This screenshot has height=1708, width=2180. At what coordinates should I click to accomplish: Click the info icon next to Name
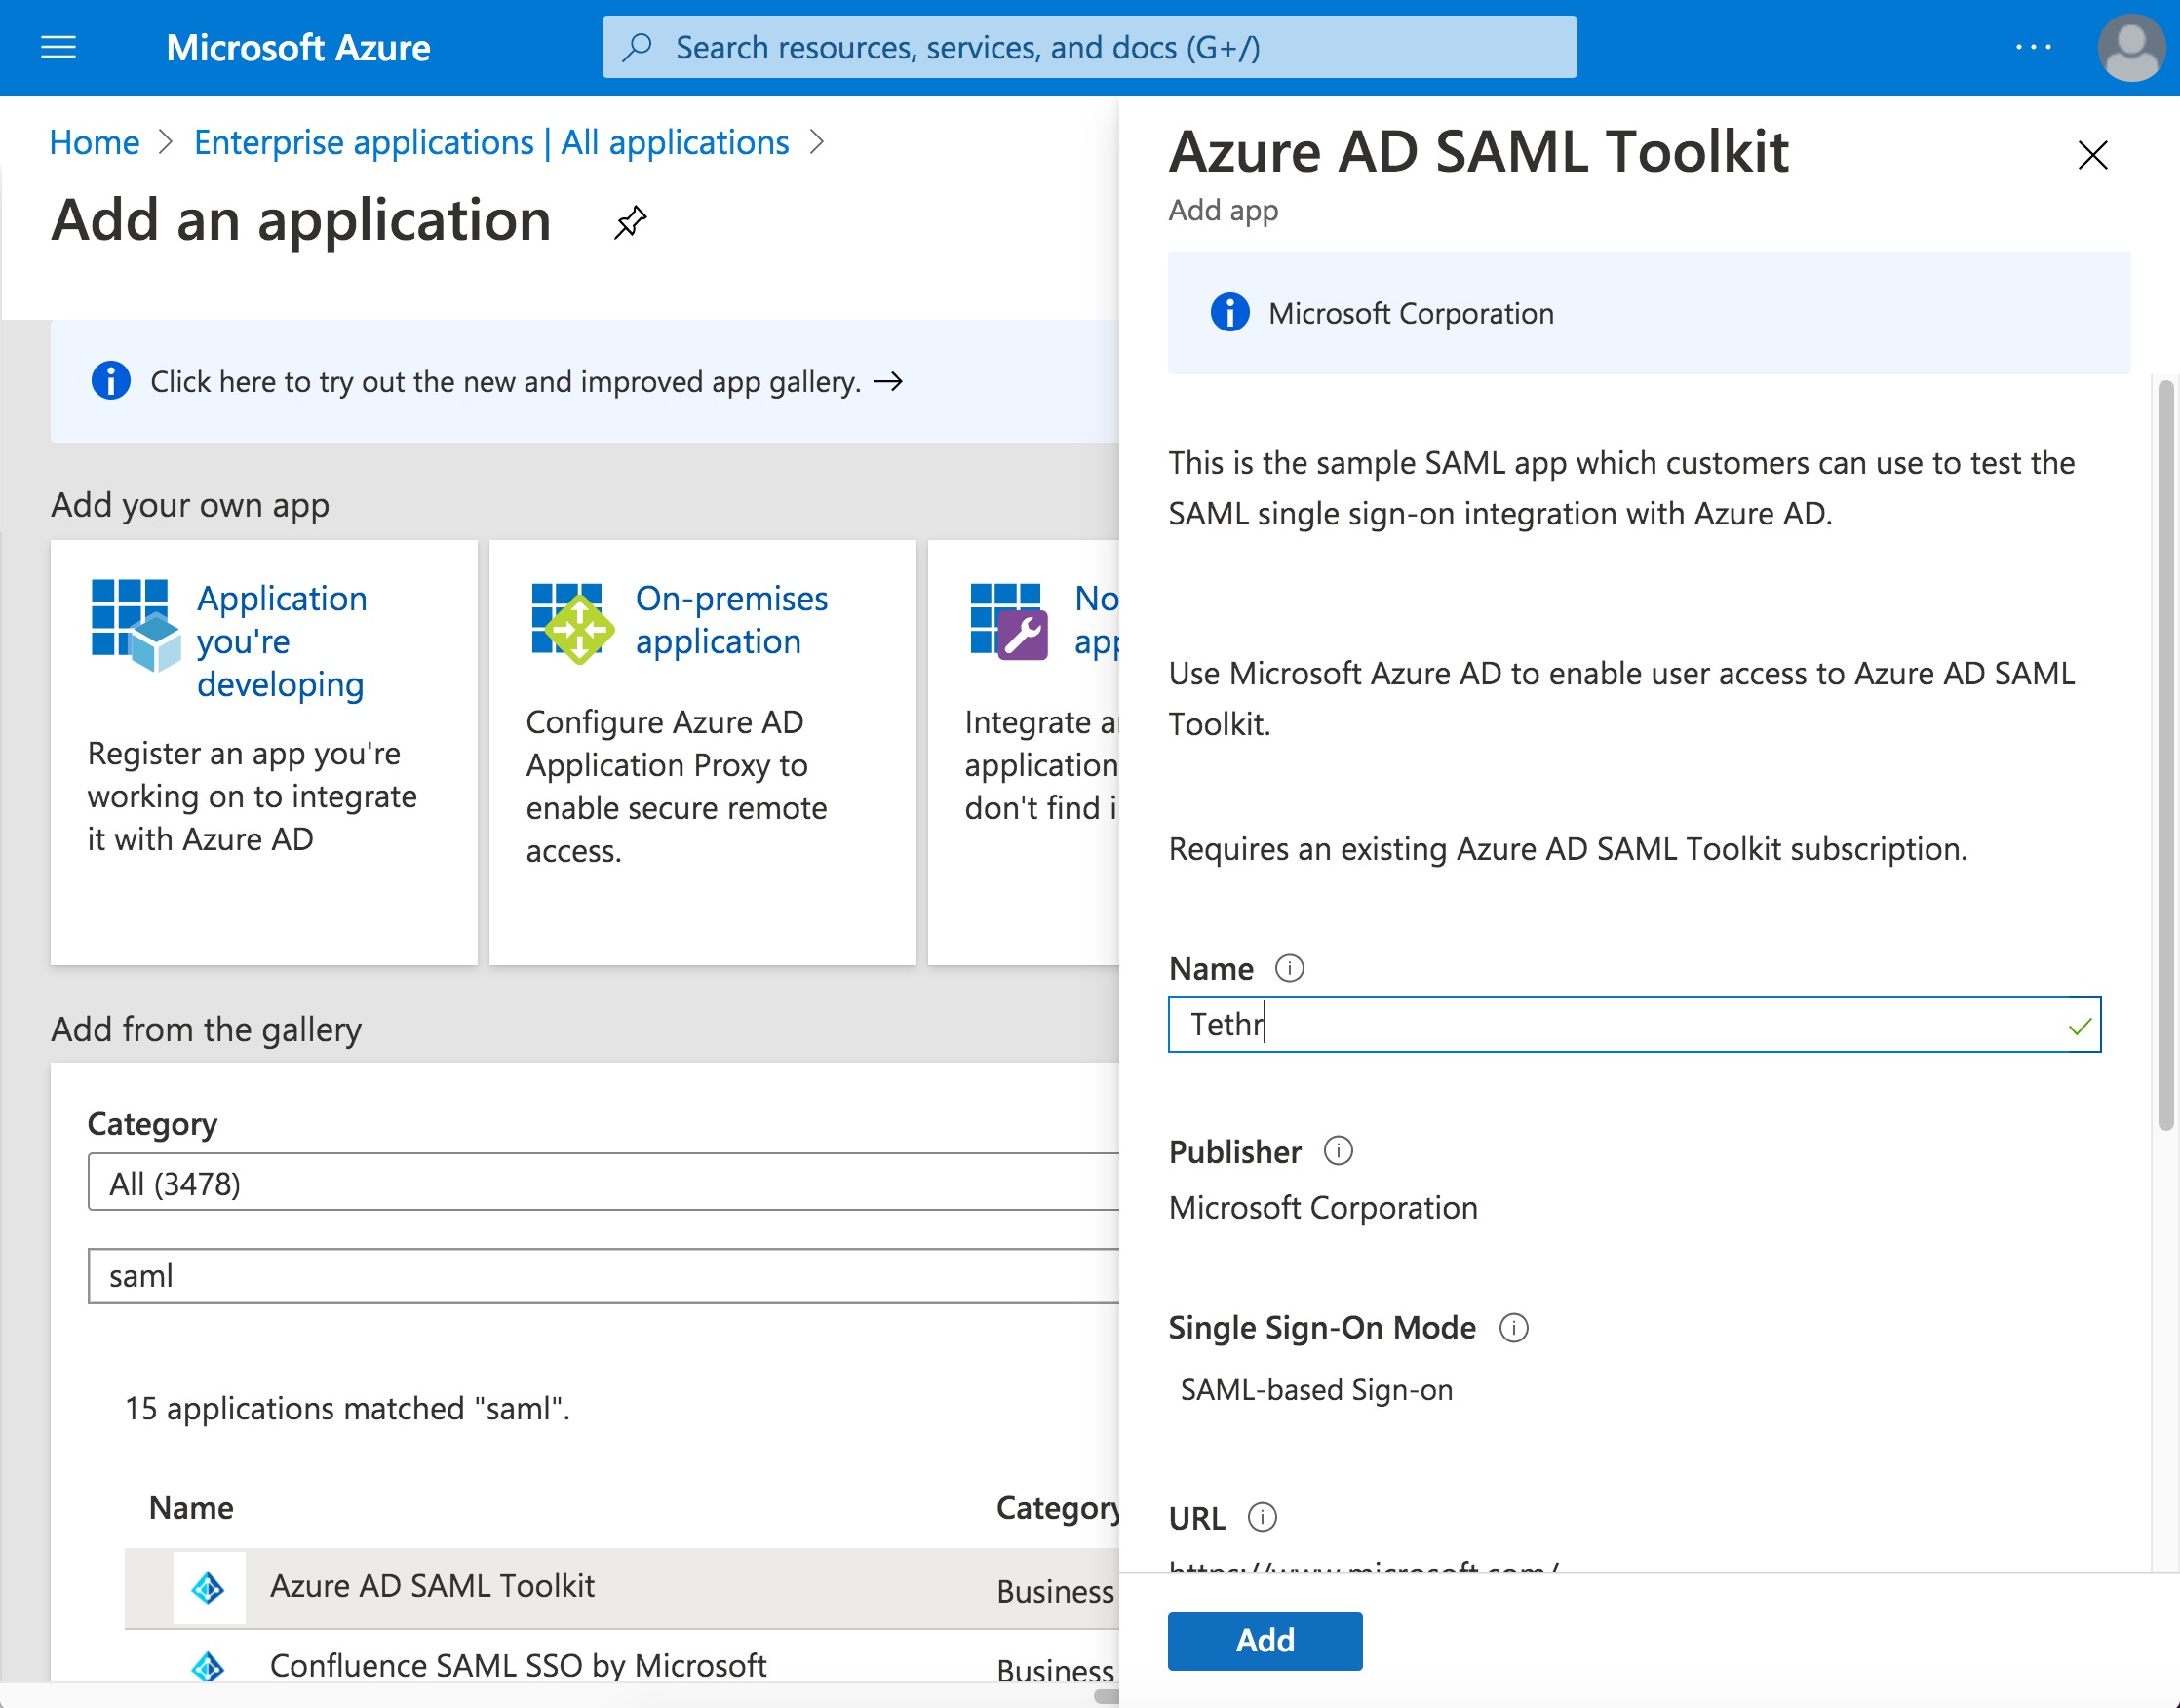pos(1291,967)
